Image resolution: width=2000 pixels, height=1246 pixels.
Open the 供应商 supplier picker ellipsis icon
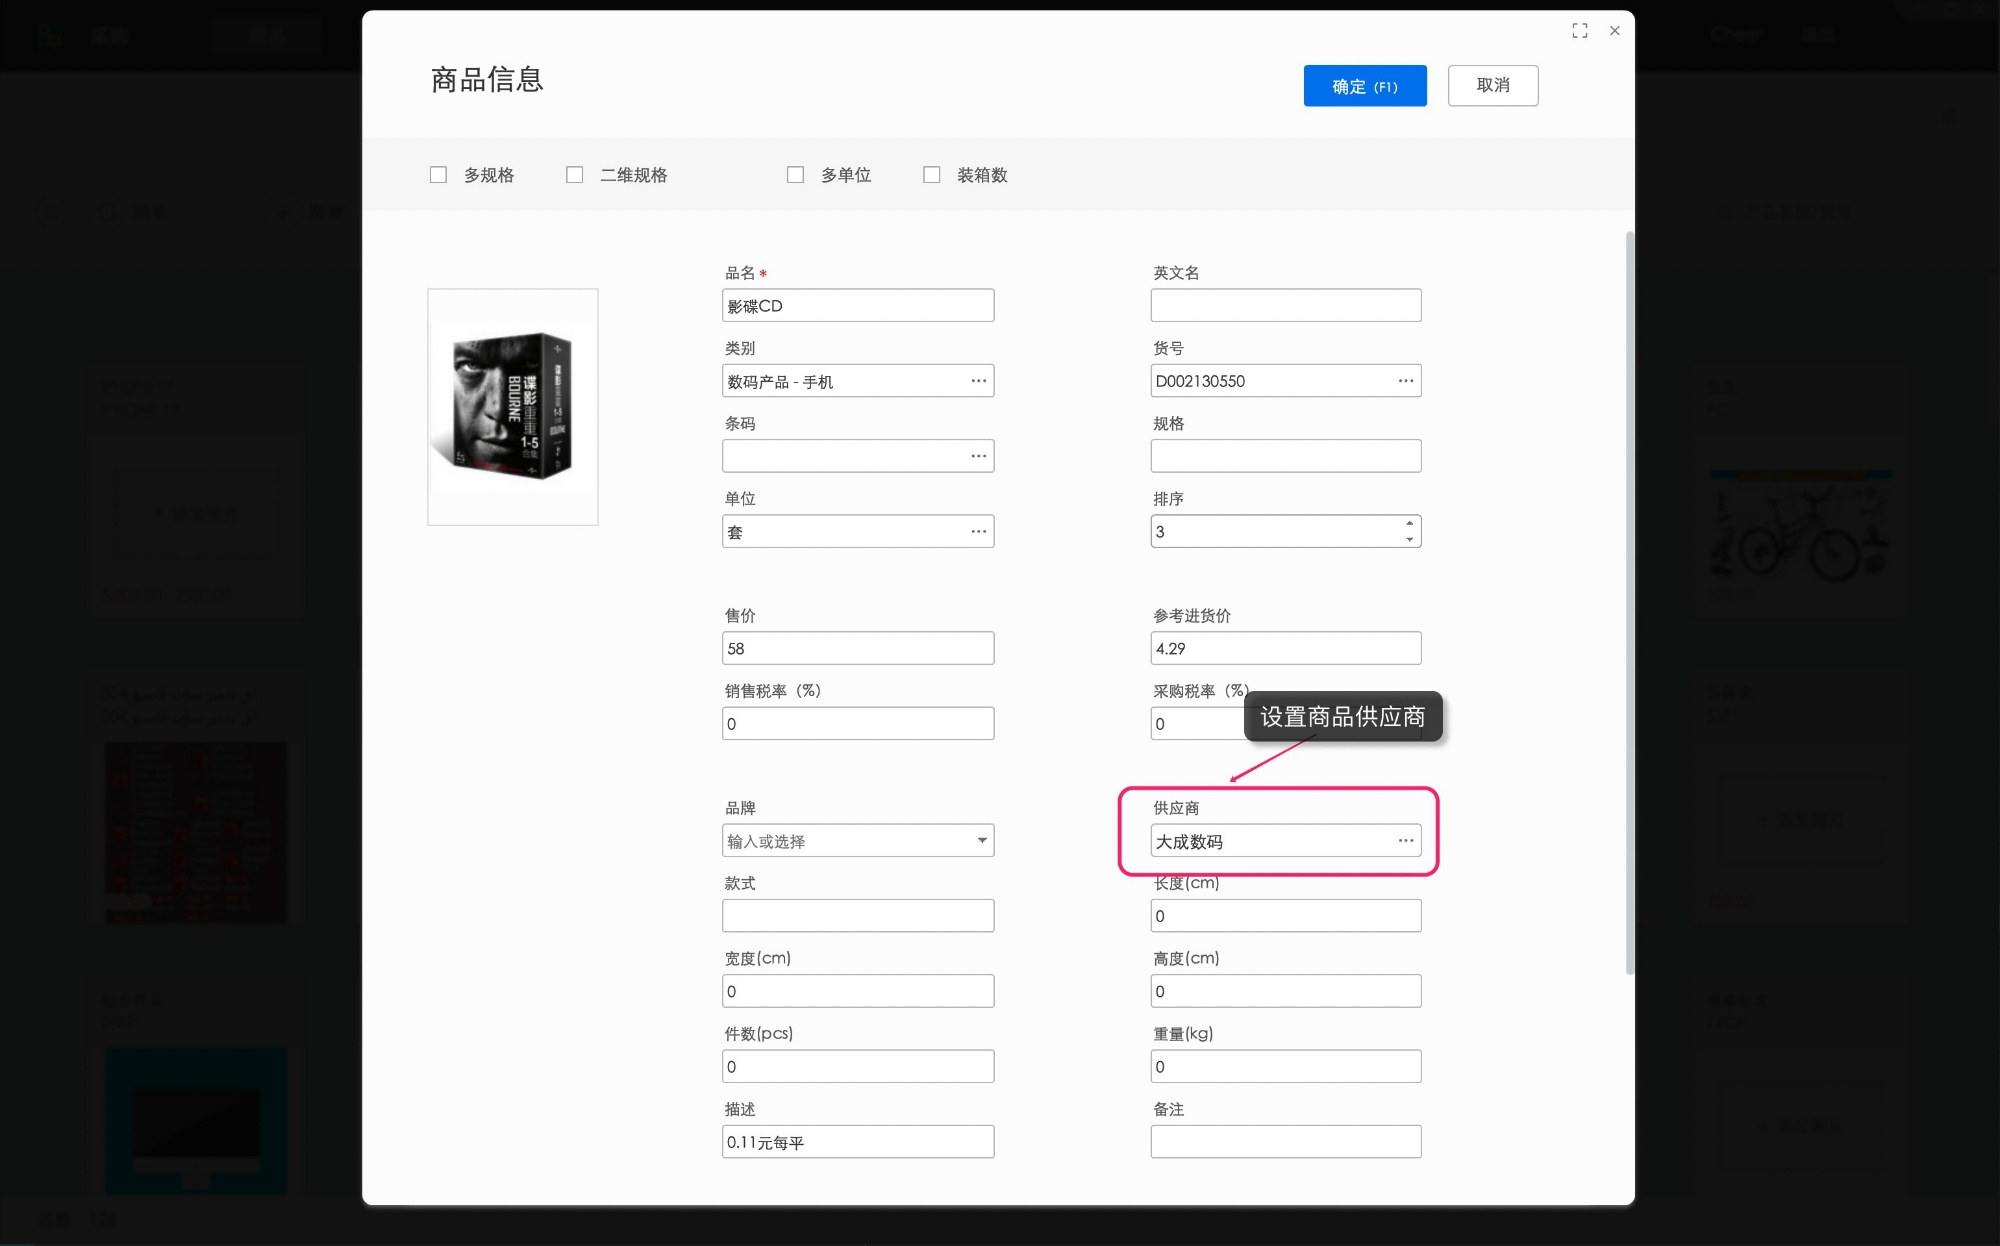click(1405, 841)
